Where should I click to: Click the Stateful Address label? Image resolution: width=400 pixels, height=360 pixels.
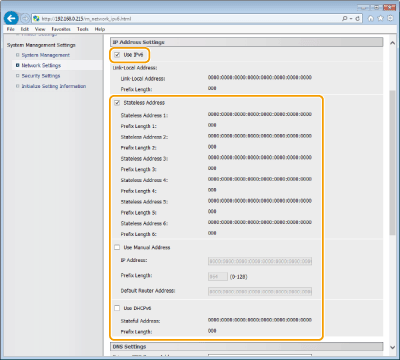140,321
